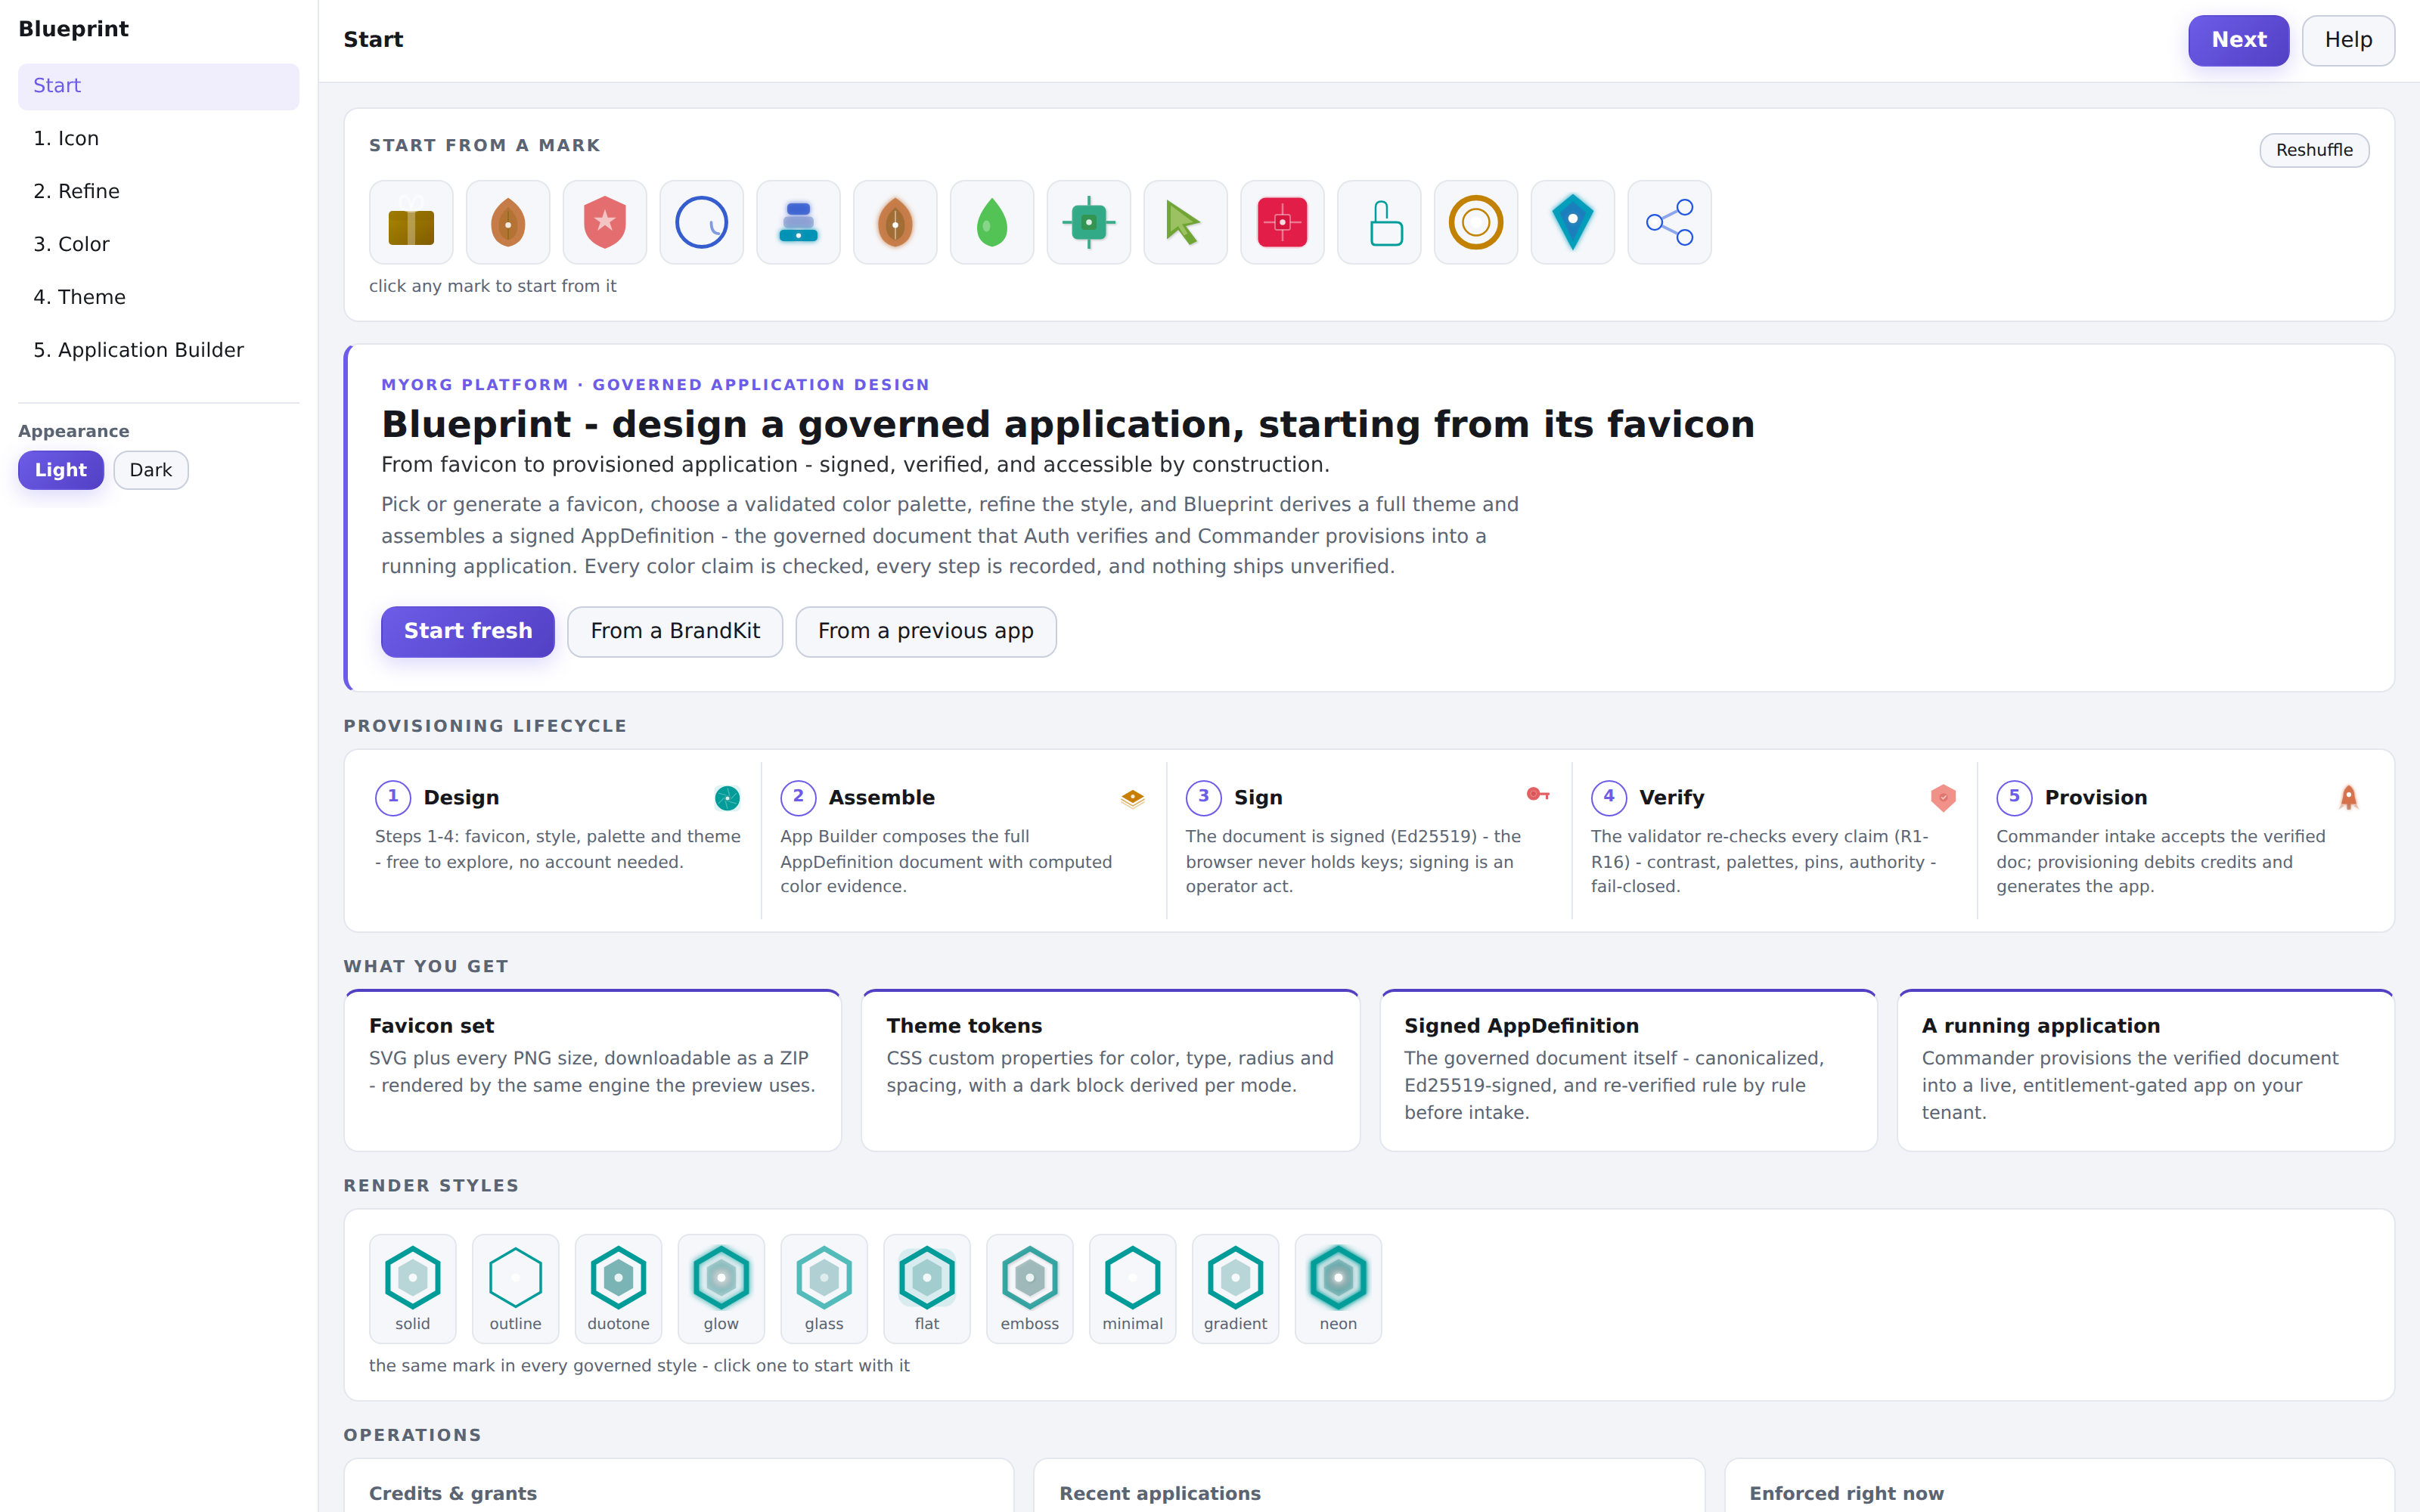This screenshot has height=1512, width=2420.
Task: Reshuffle the starter marks
Action: [2314, 150]
